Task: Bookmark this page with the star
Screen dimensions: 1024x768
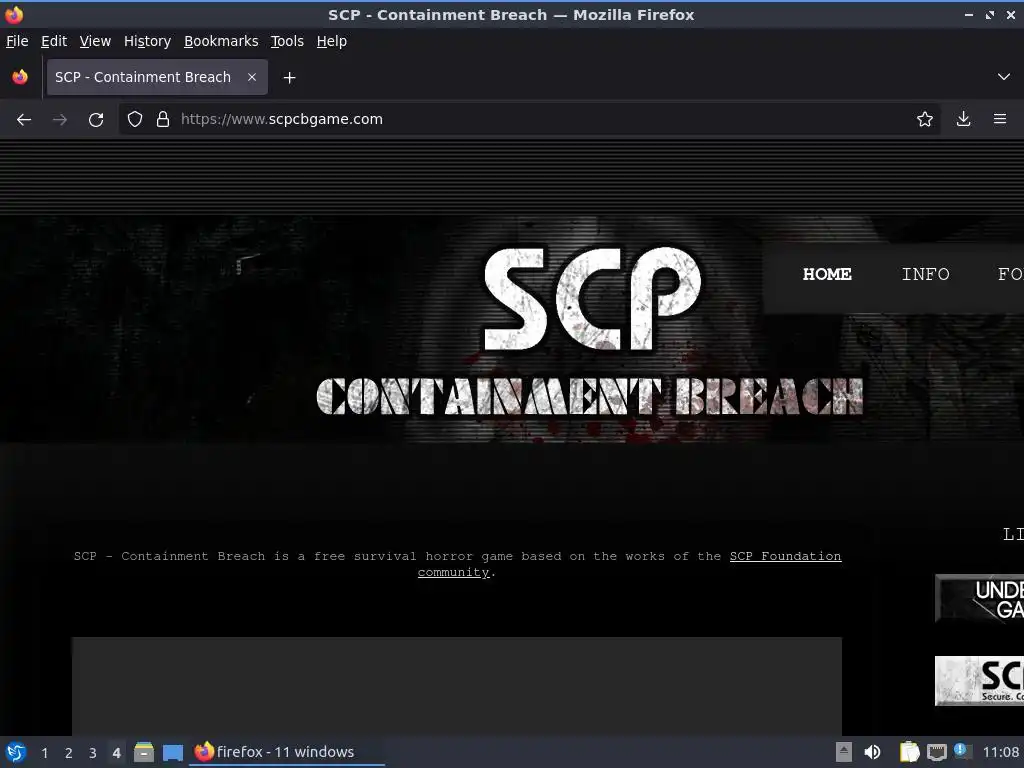Action: [924, 120]
